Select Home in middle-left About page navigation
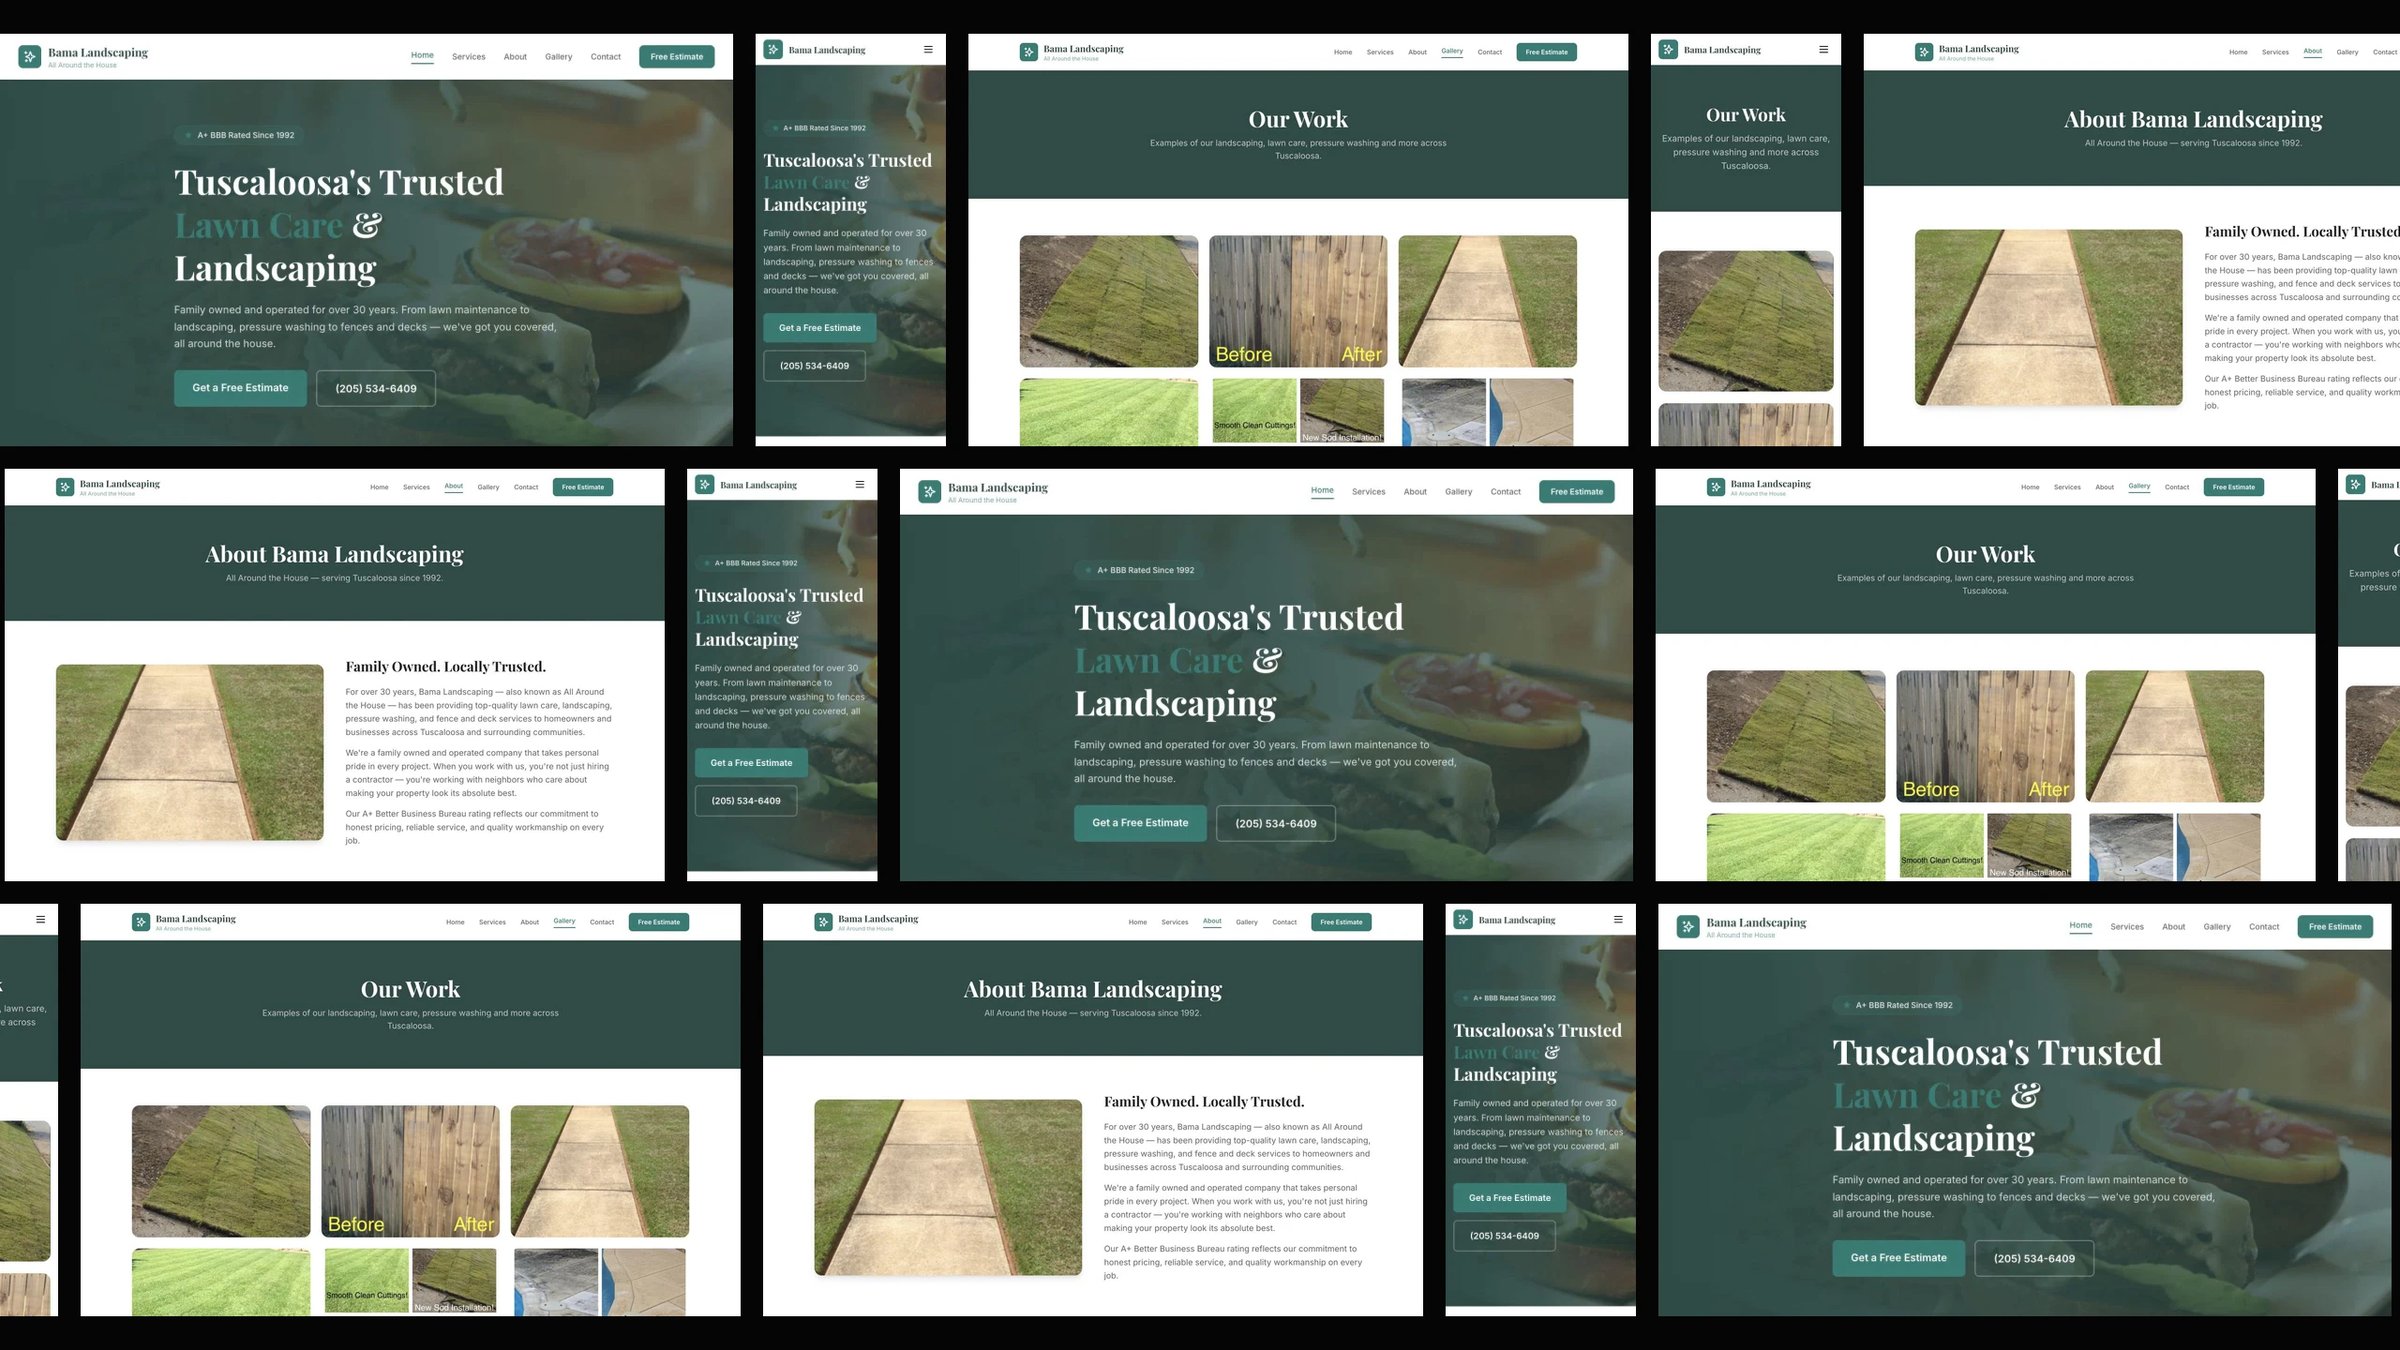 (379, 487)
